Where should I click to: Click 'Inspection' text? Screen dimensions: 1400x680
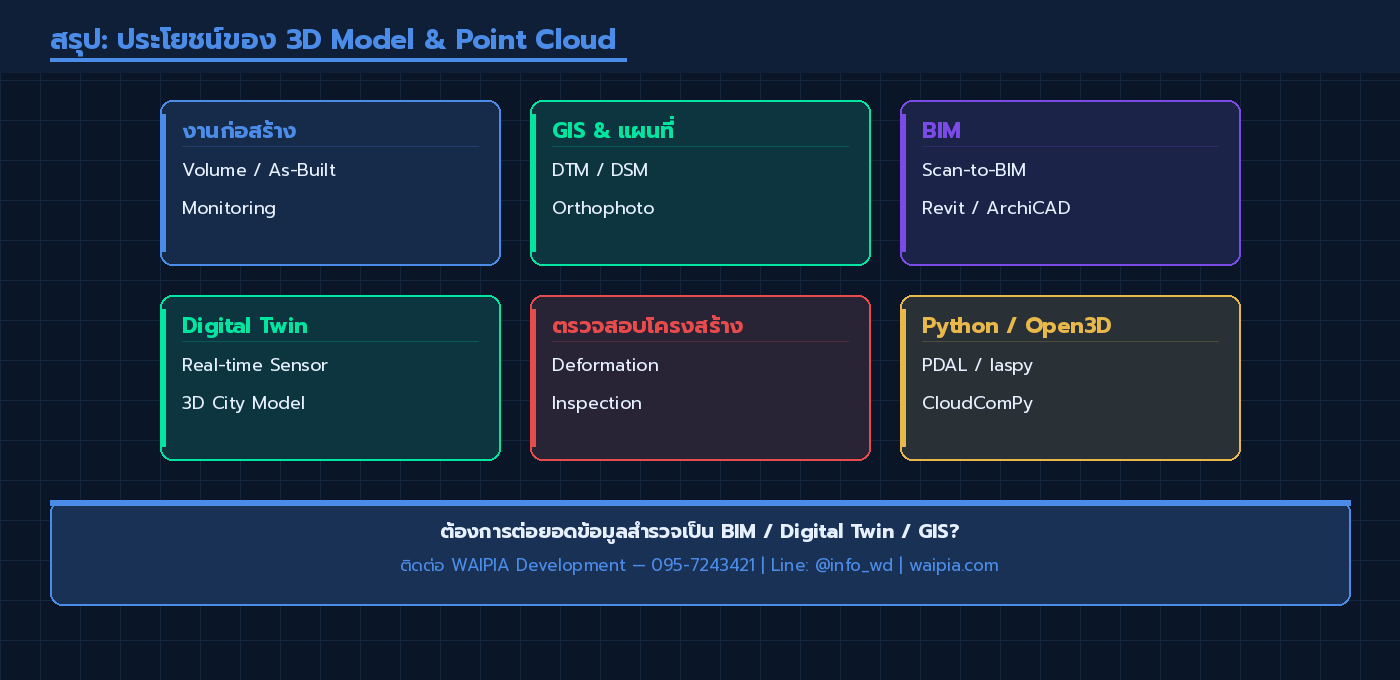tap(597, 403)
